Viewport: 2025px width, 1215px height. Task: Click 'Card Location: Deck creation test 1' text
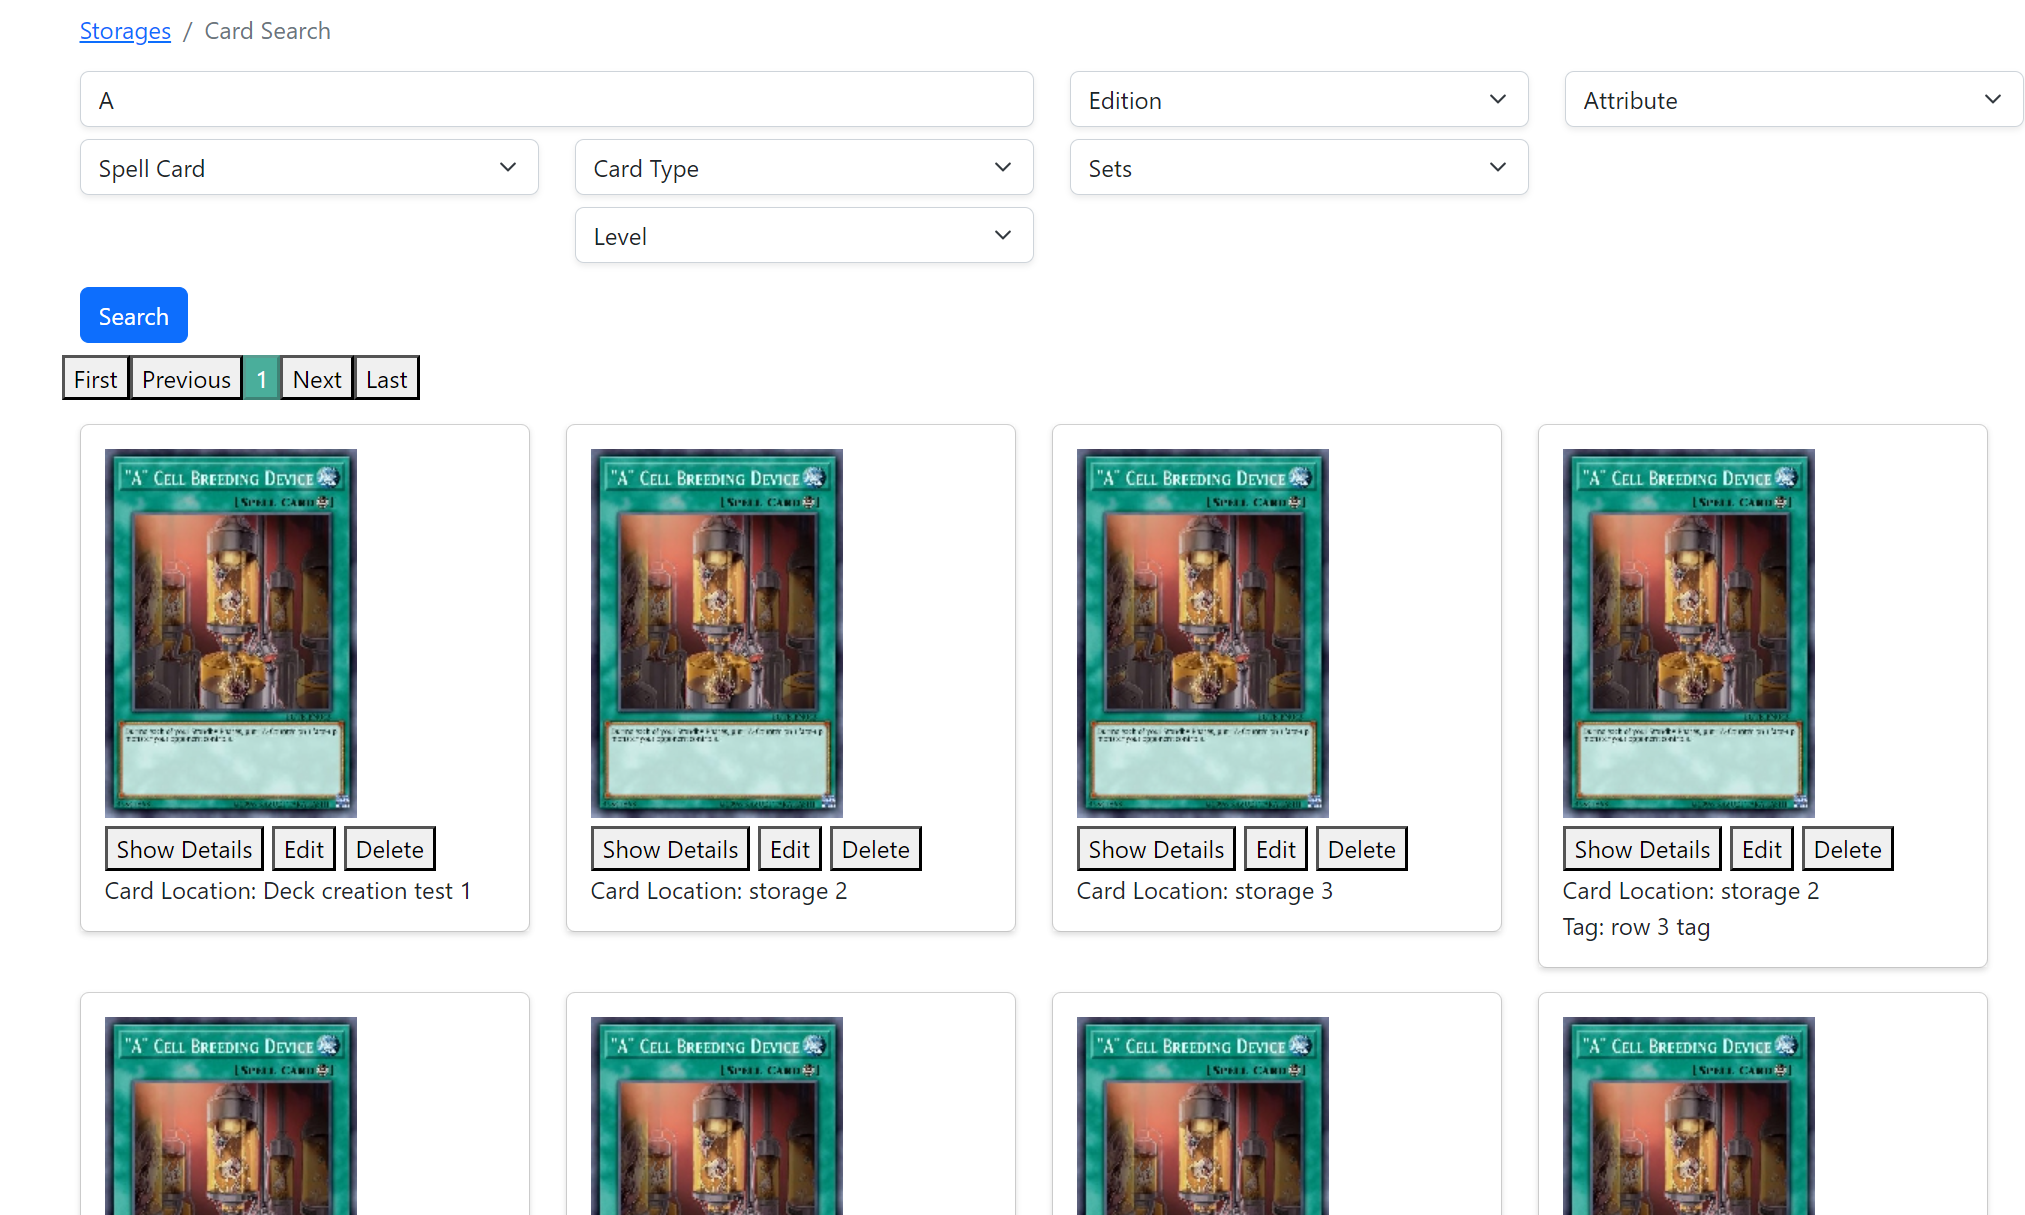(x=288, y=891)
